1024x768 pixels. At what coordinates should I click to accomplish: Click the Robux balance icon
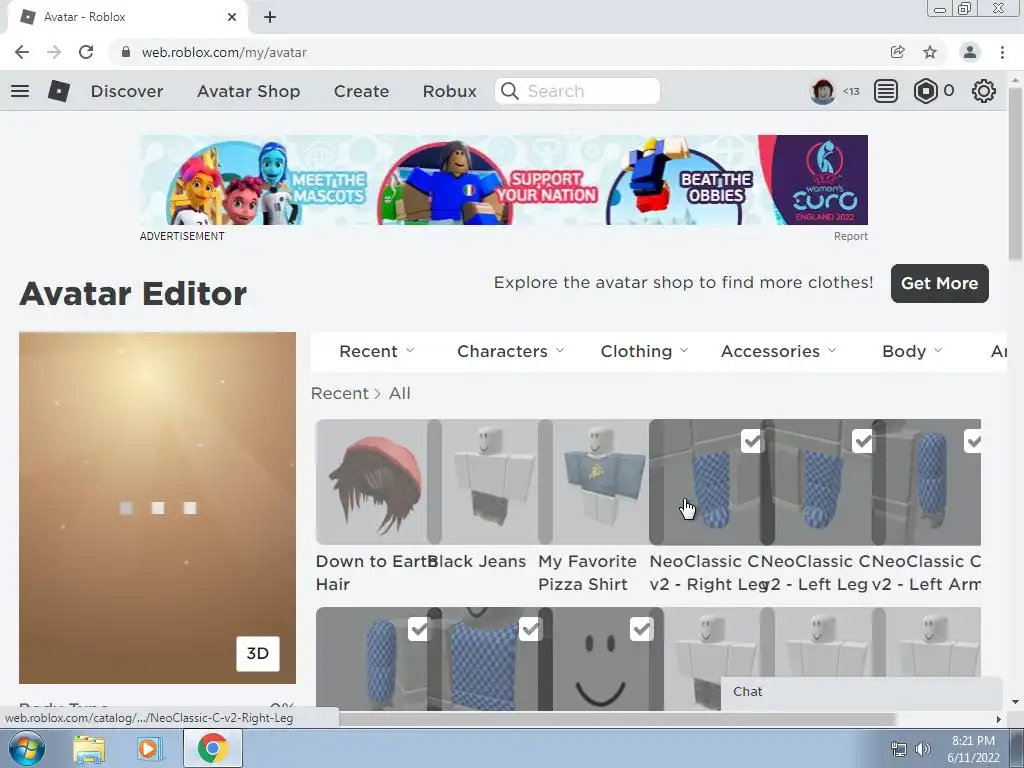[x=925, y=91]
